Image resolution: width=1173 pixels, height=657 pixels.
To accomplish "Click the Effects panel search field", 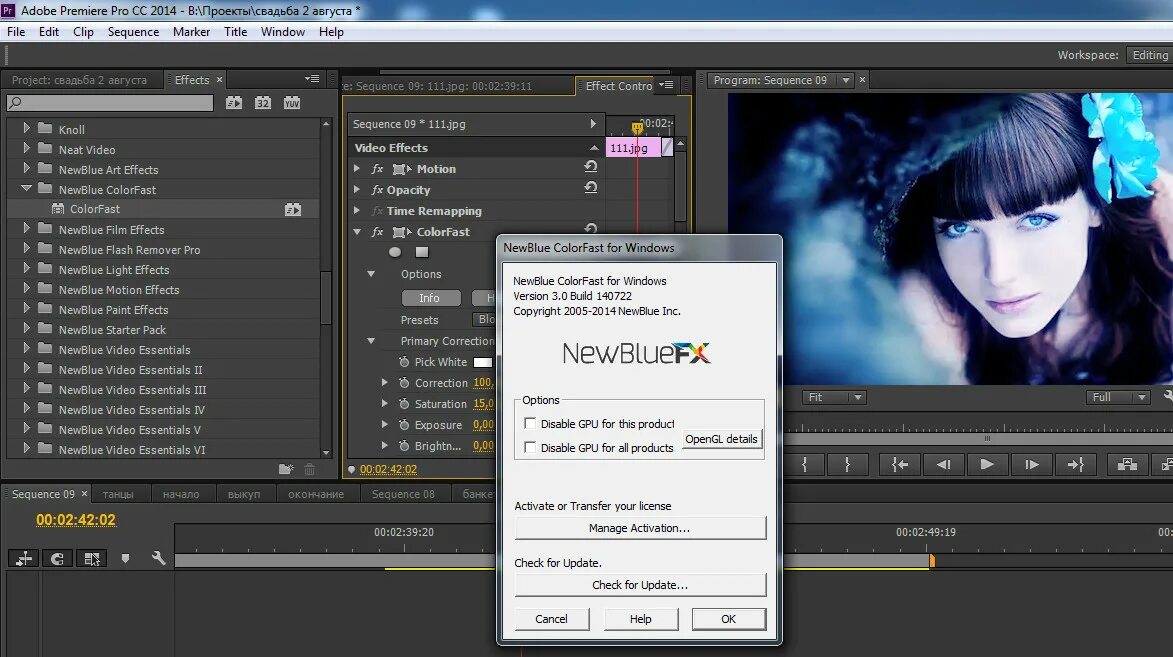I will pos(110,103).
